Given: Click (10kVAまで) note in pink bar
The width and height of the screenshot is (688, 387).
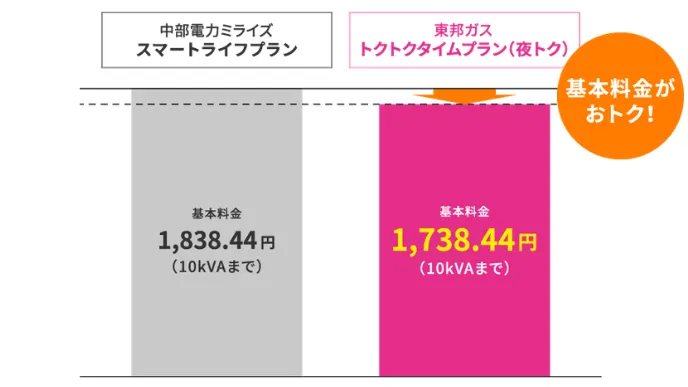Looking at the screenshot, I should coord(464,268).
